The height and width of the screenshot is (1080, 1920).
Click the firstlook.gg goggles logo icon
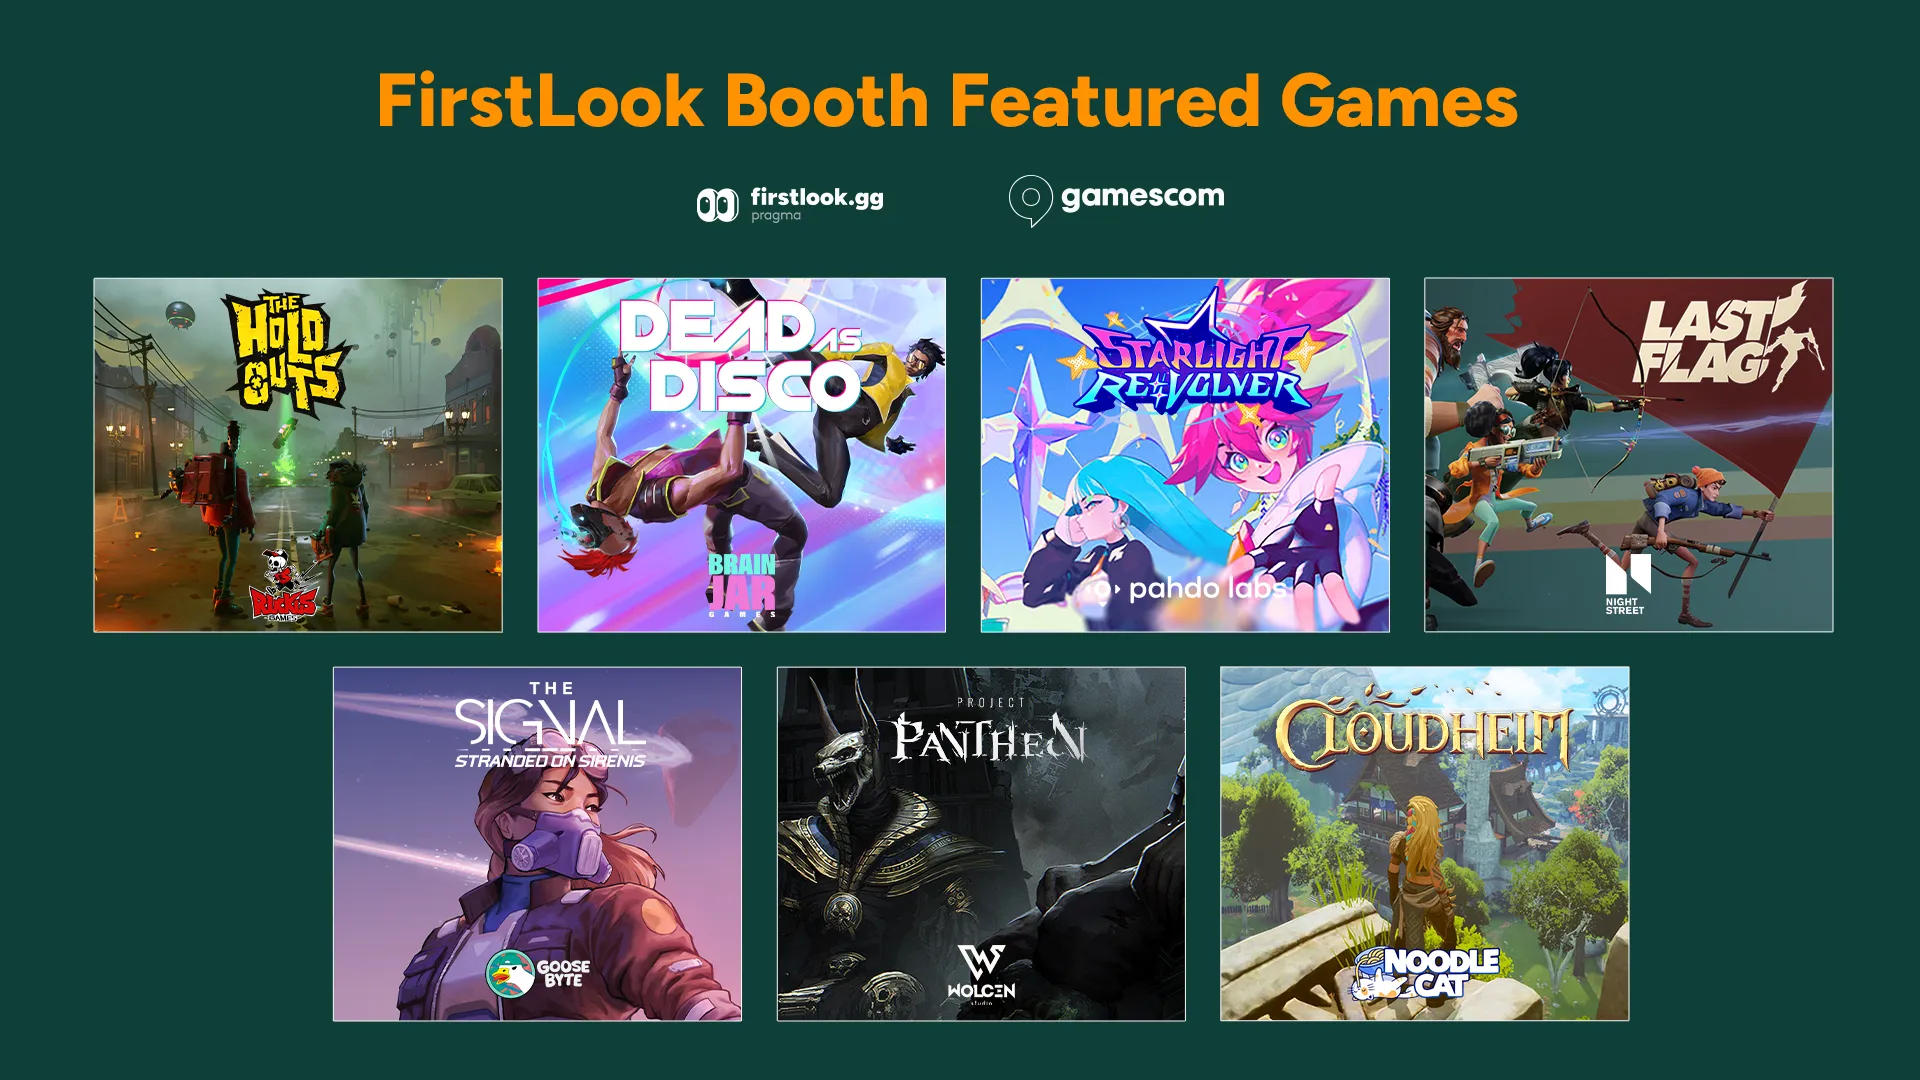click(717, 205)
